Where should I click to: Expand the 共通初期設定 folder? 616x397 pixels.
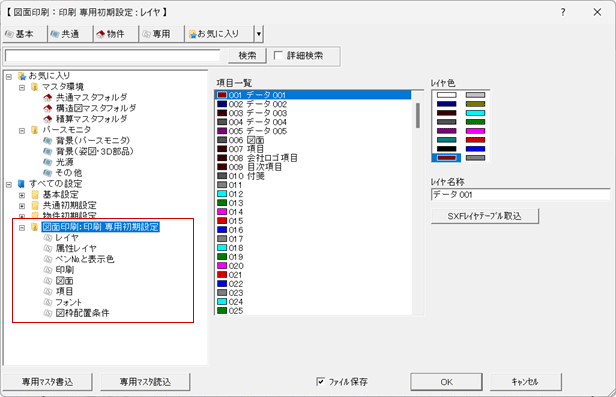click(x=22, y=206)
